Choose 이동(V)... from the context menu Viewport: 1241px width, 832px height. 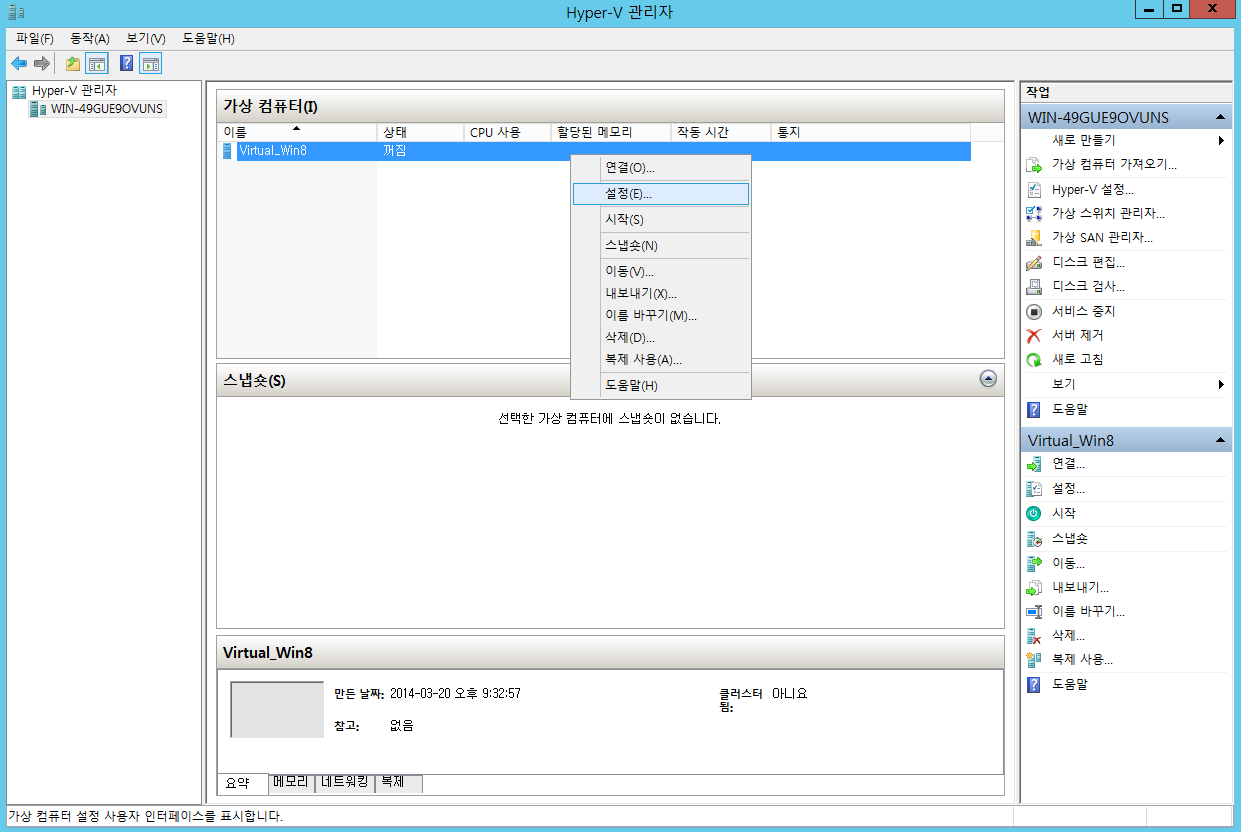(660, 272)
